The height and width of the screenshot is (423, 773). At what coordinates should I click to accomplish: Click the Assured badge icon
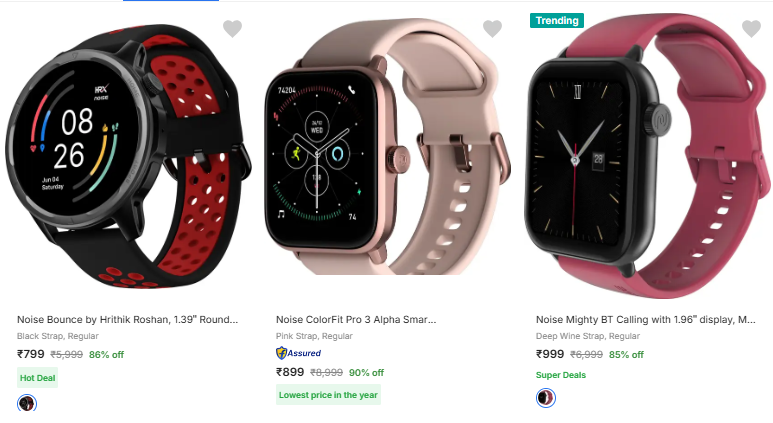pyautogui.click(x=298, y=353)
